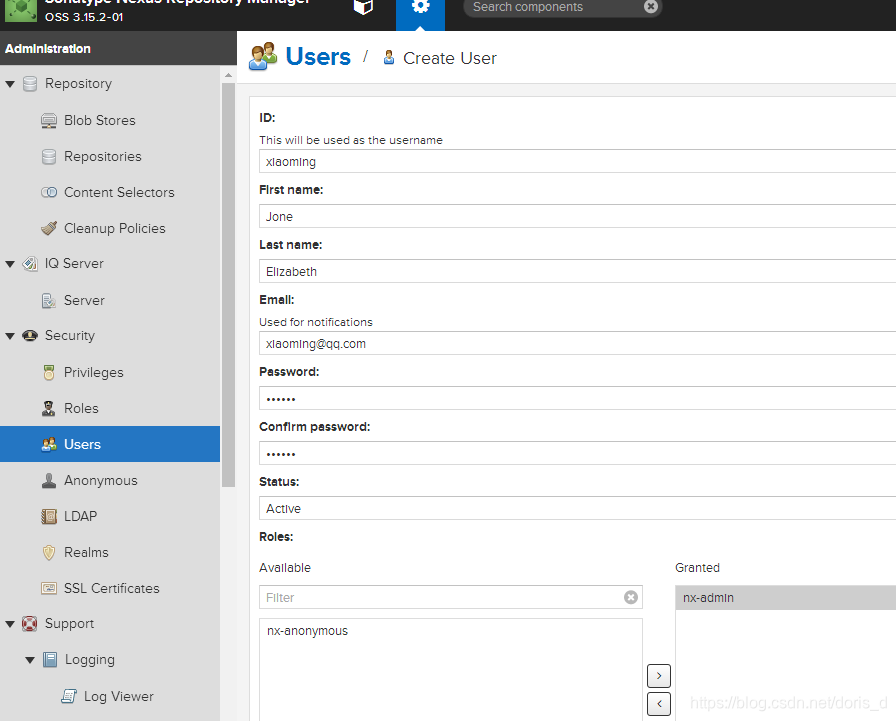Viewport: 896px width, 721px height.
Task: Click the sidebar scroll up arrow
Action: tap(228, 75)
